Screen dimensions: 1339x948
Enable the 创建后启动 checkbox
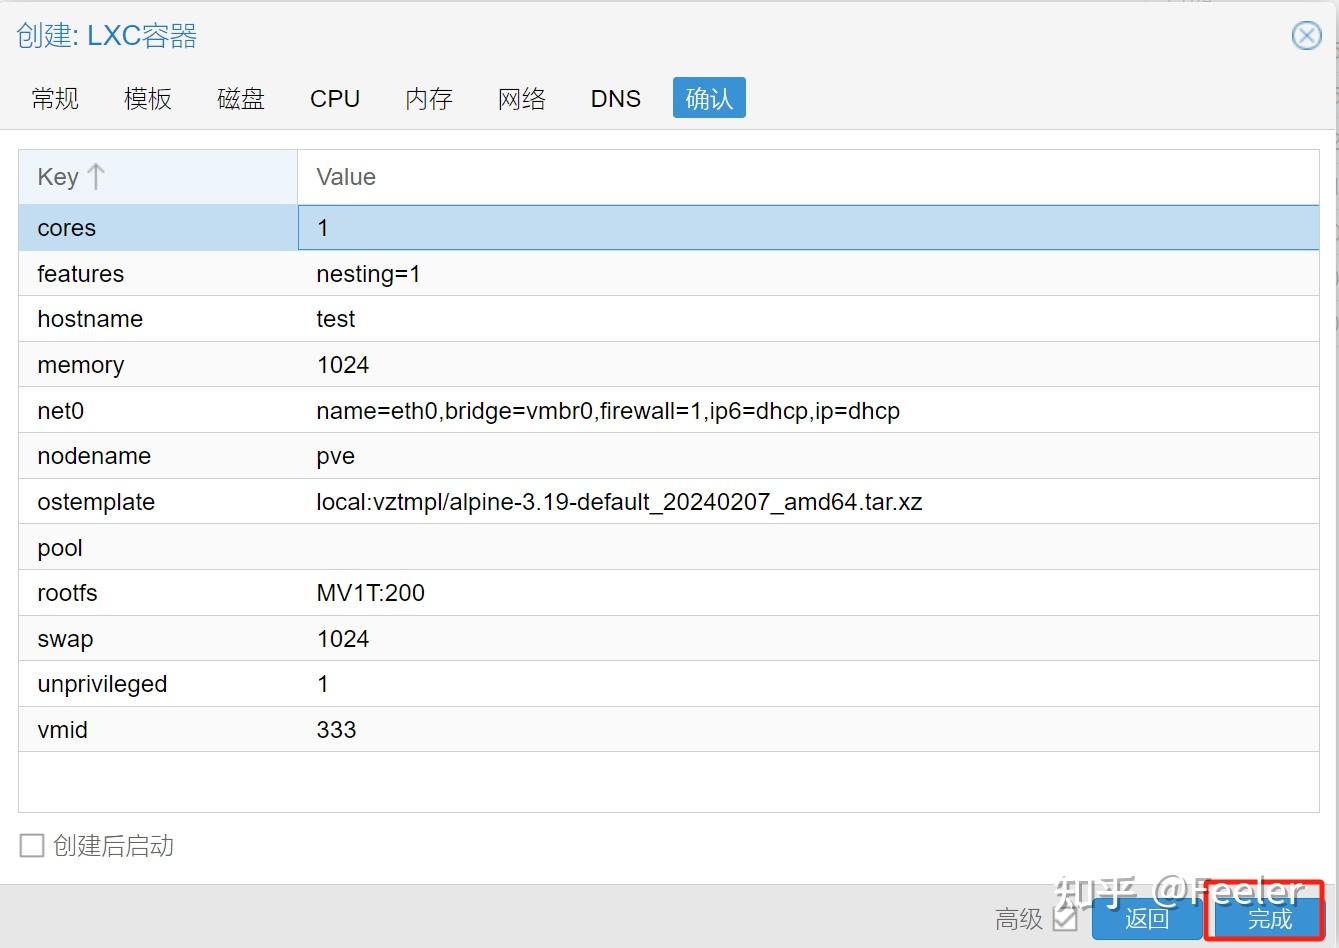pos(31,845)
